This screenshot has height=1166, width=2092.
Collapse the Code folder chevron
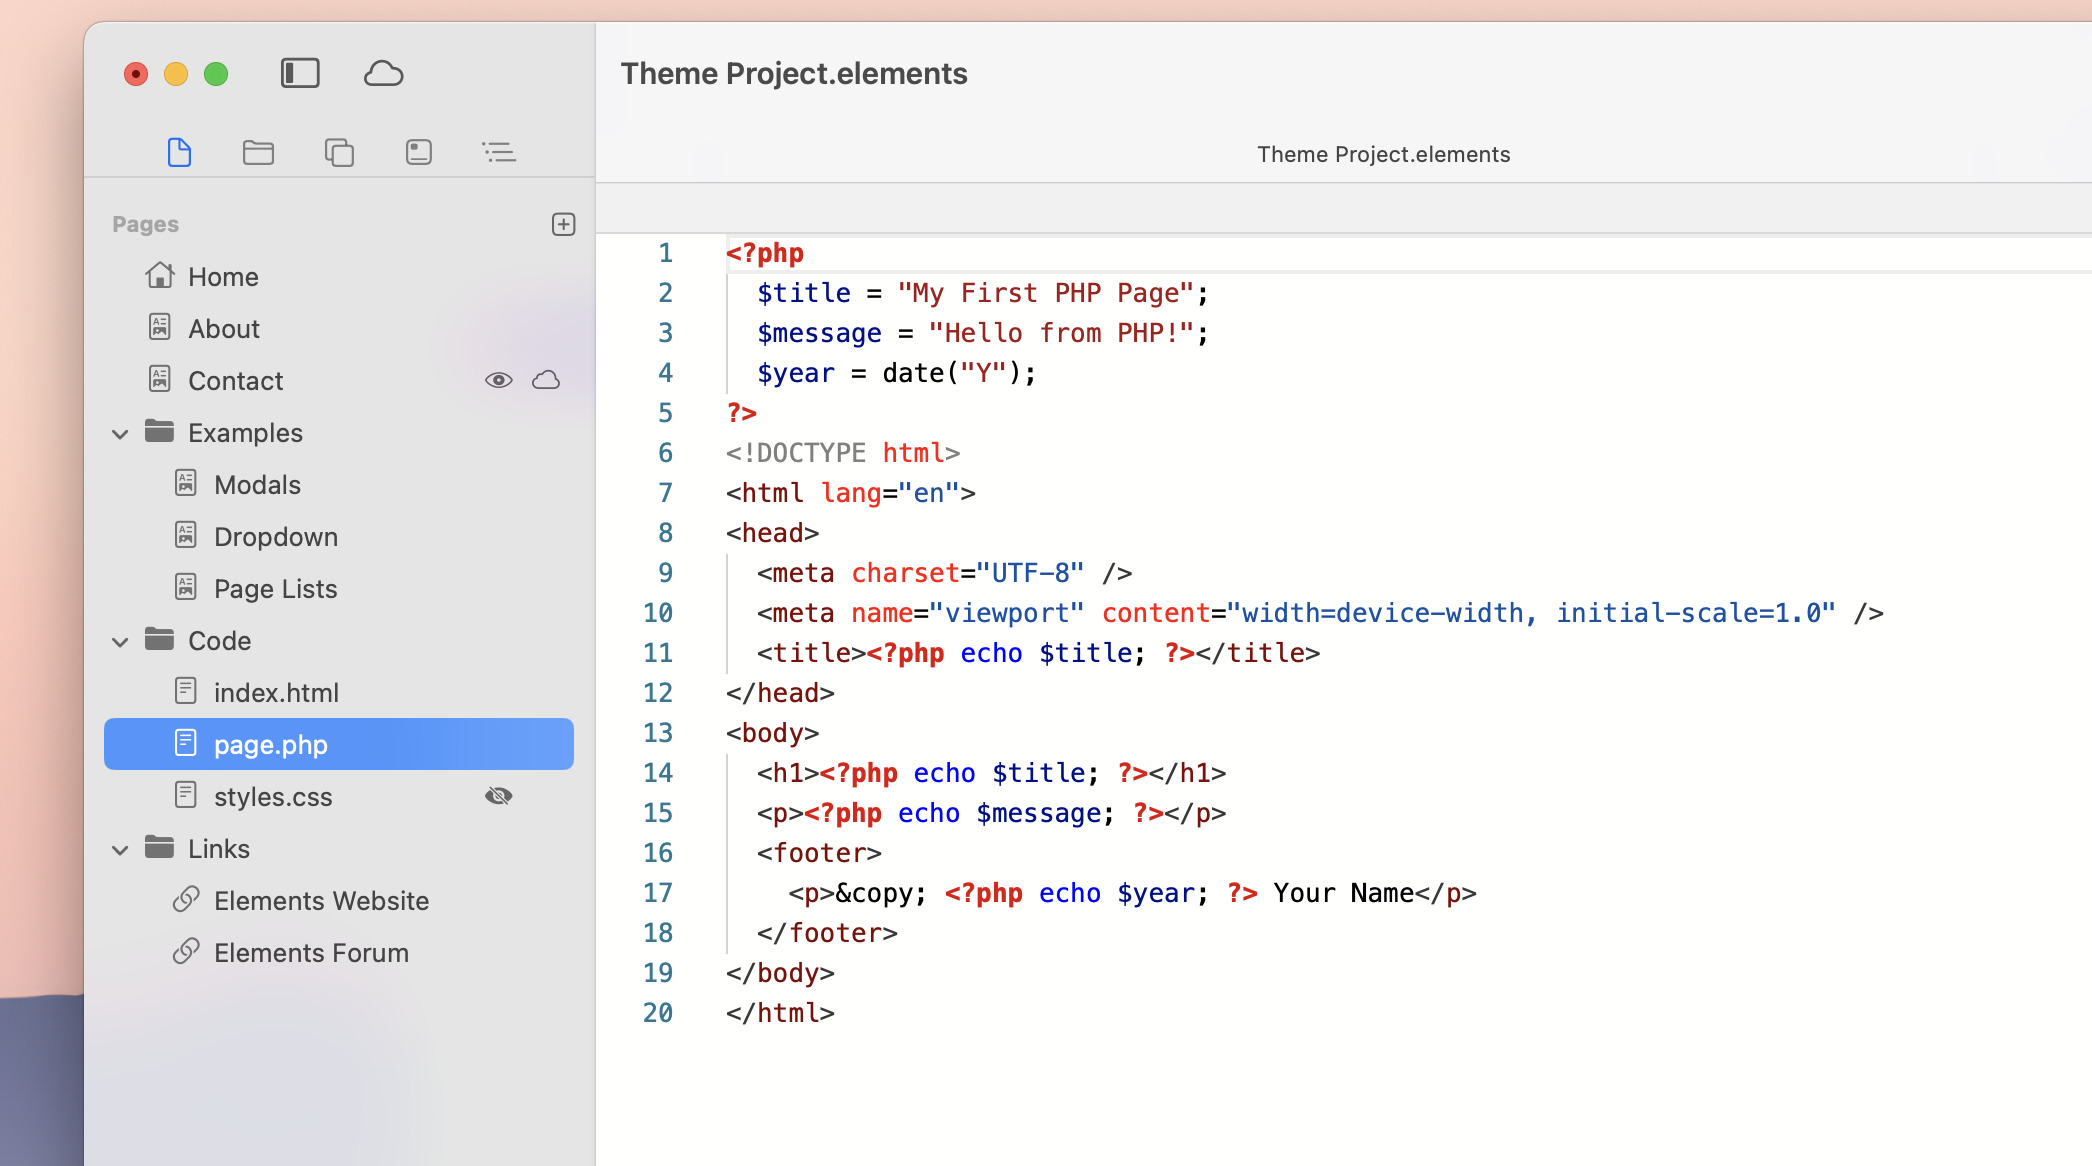pos(121,641)
